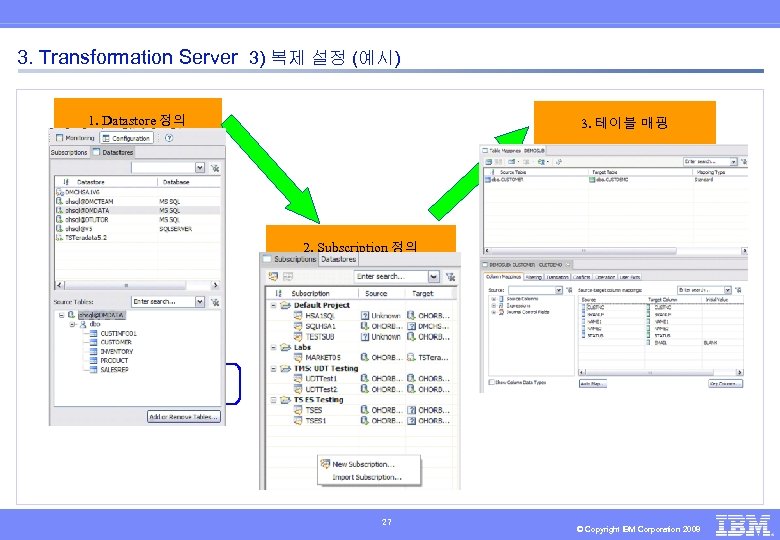Open the Column Mappings tab
Viewport: 780px width, 540px height.
503,277
